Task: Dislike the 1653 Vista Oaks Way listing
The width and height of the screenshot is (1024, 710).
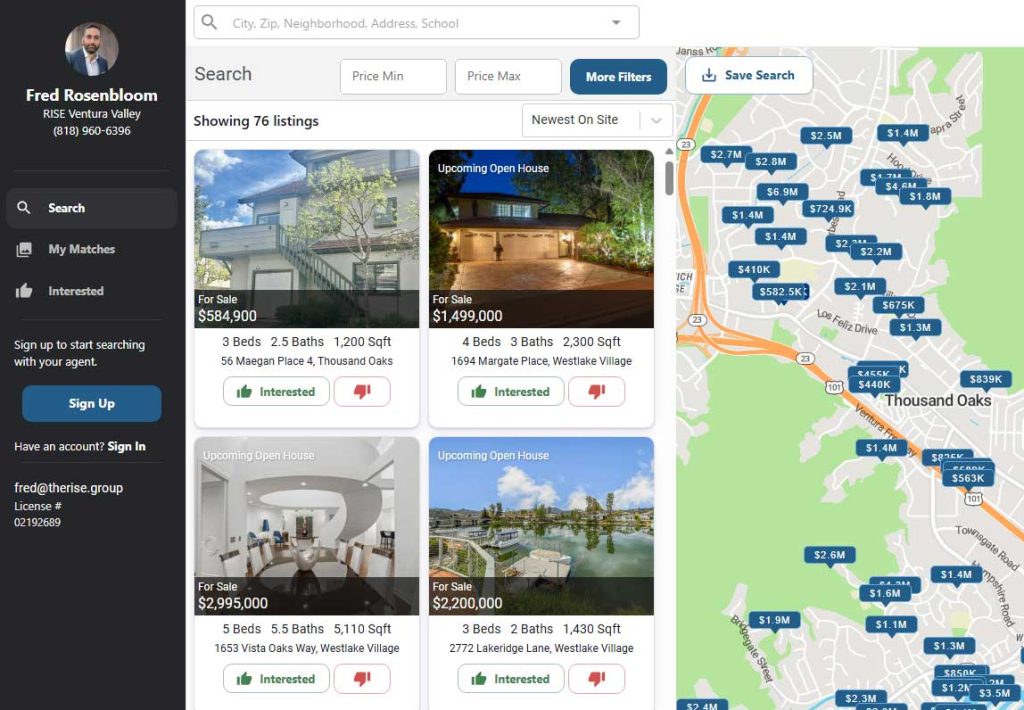Action: point(362,678)
